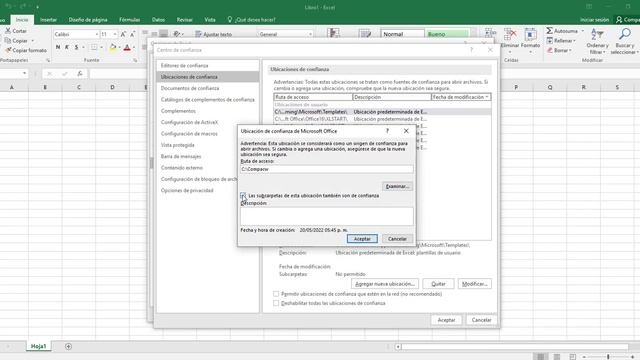This screenshot has width=640, height=360.
Task: Add new sheet with plus icon
Action: coord(68,347)
